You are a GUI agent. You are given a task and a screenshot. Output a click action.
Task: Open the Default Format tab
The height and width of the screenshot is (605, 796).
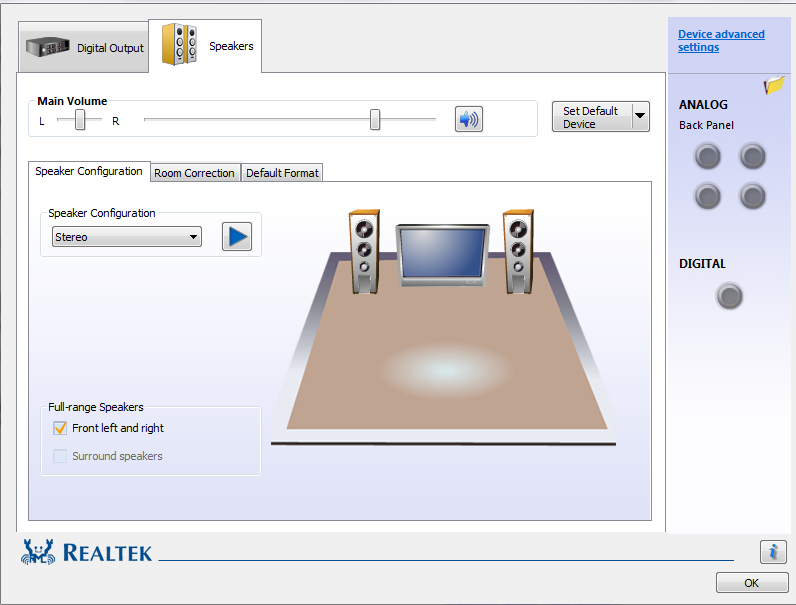pos(282,173)
